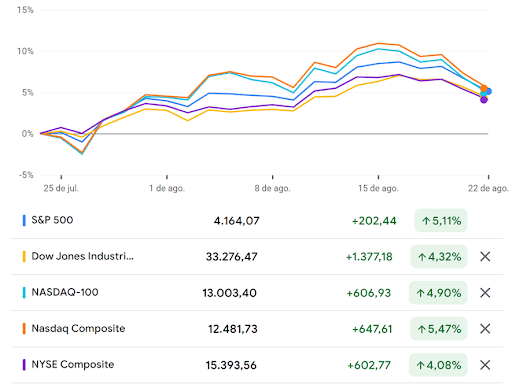
Task: Click the Dow Jones value 33.276,47
Action: point(232,257)
